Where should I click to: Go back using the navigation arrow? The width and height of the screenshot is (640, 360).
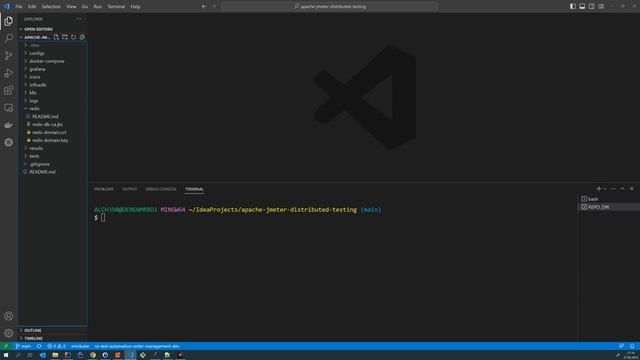[204, 6]
